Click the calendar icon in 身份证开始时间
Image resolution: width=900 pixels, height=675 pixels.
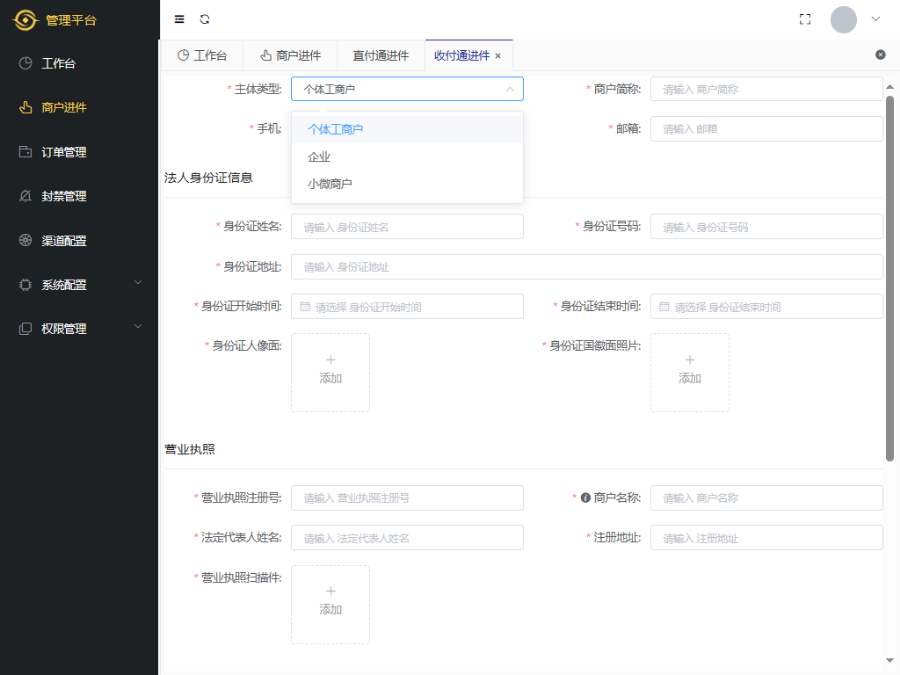click(x=305, y=307)
